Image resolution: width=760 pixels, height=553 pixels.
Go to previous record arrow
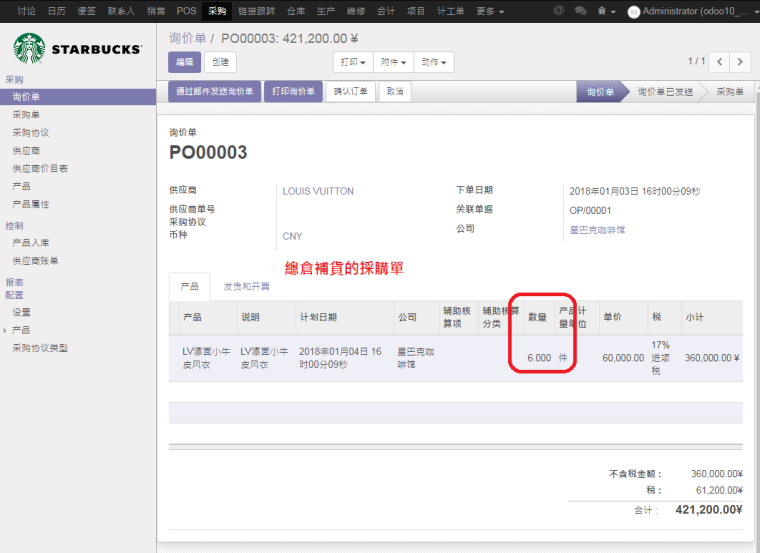[x=719, y=62]
